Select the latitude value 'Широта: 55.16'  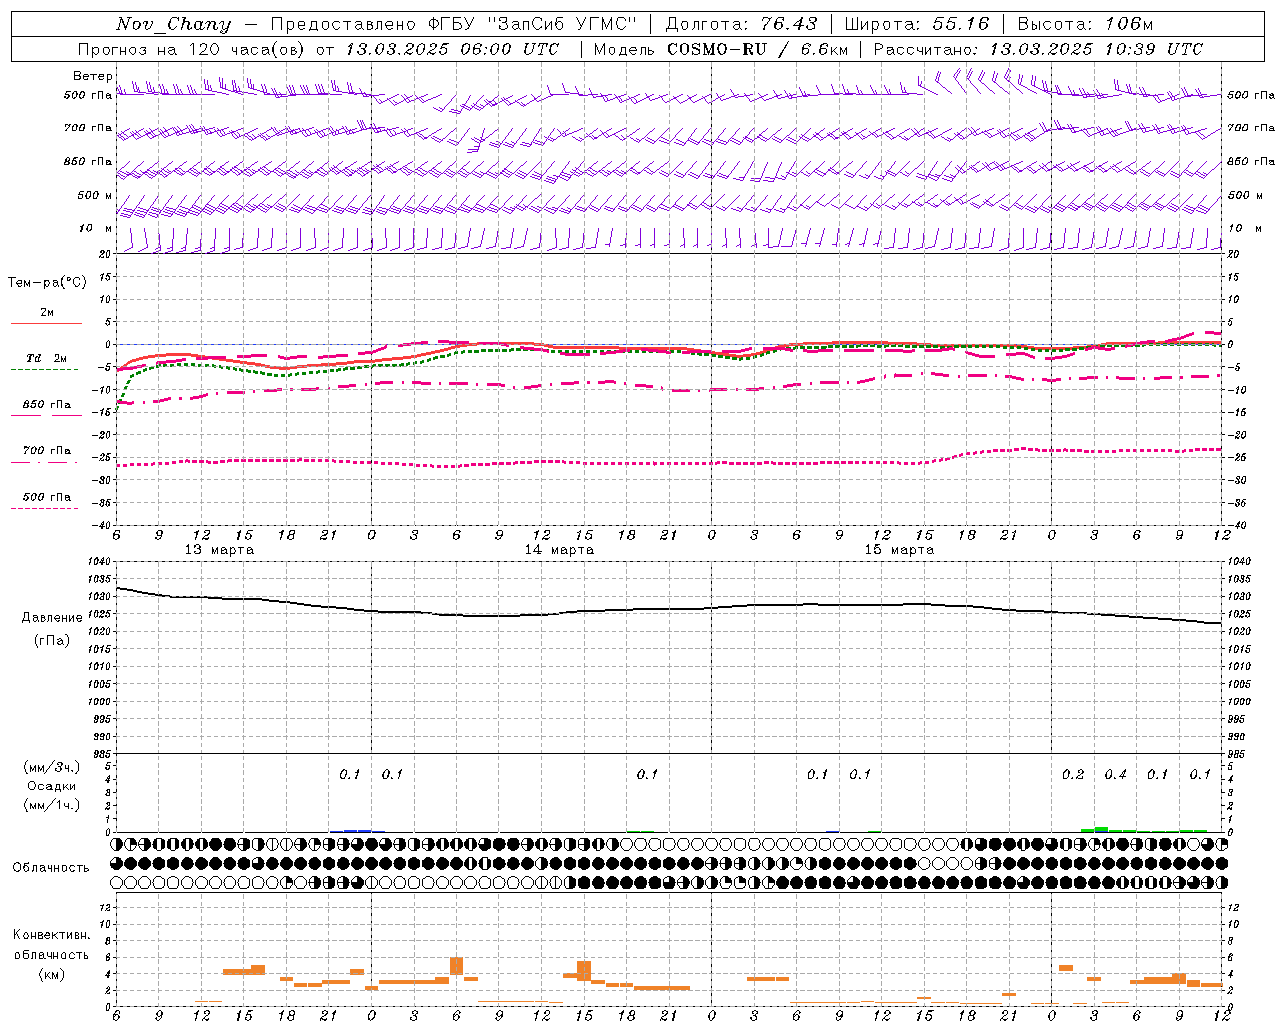point(917,24)
